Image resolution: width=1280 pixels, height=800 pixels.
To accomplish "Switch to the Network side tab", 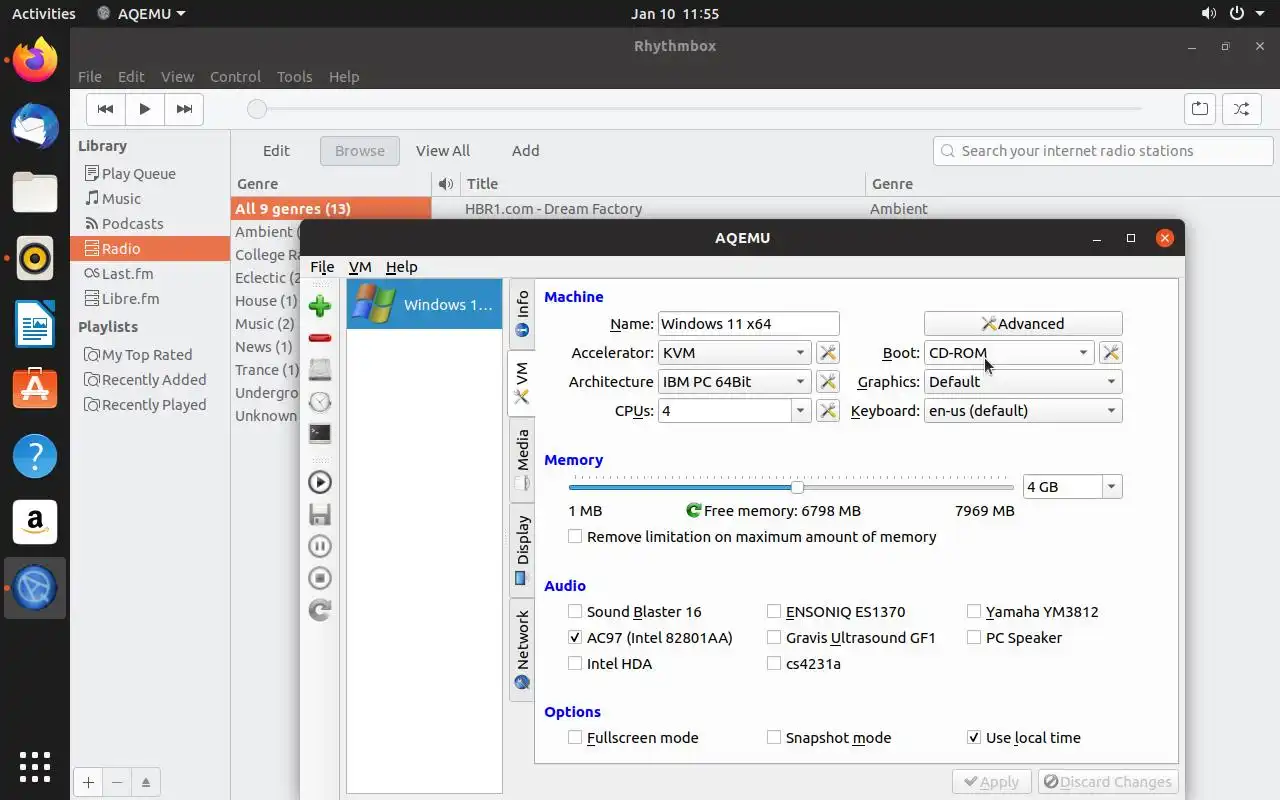I will tap(522, 650).
